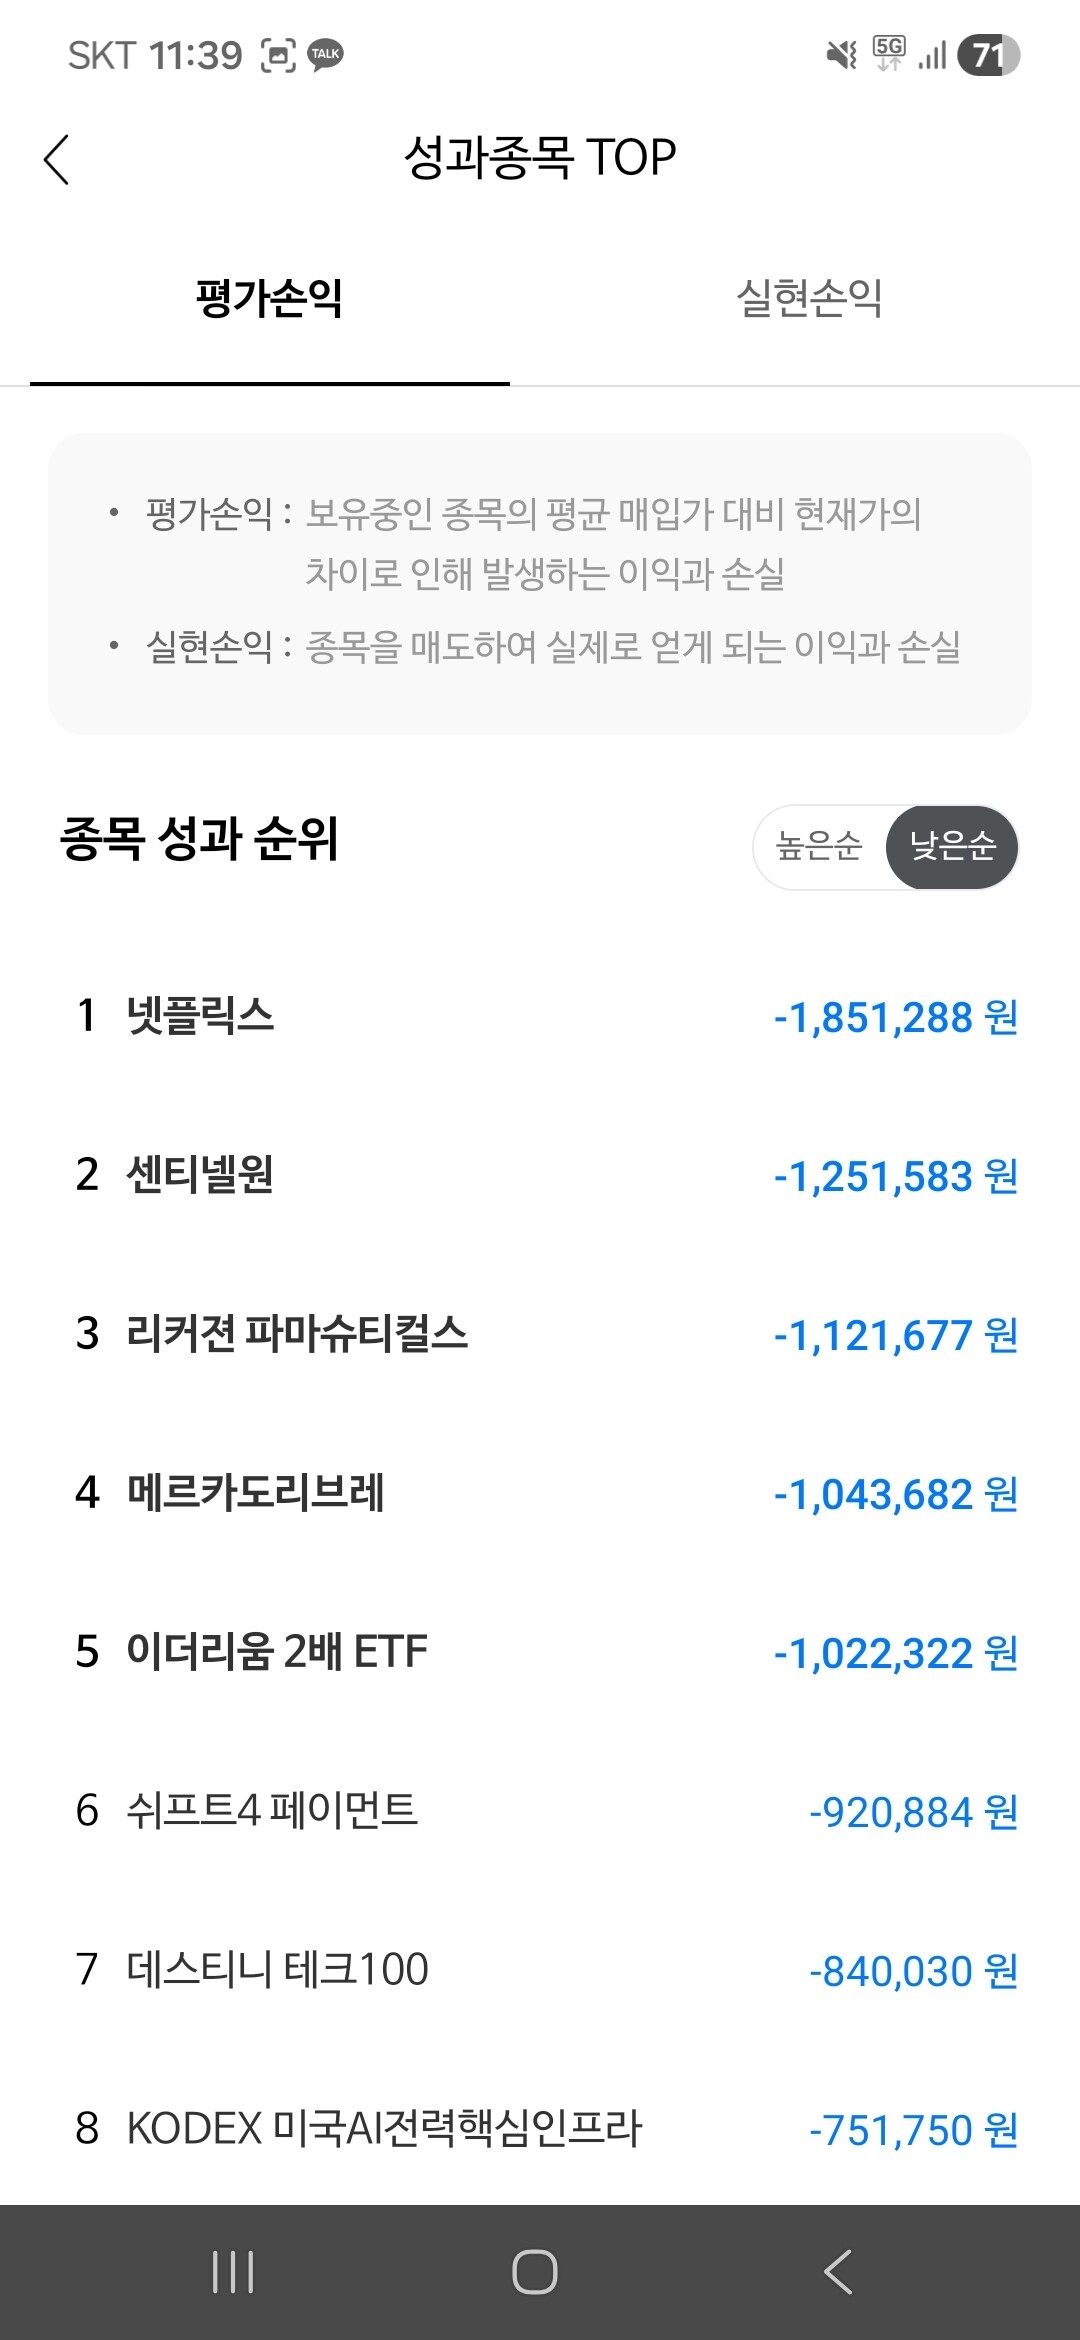Image resolution: width=1080 pixels, height=2340 pixels.
Task: Tap the muted sound status icon
Action: (x=842, y=55)
